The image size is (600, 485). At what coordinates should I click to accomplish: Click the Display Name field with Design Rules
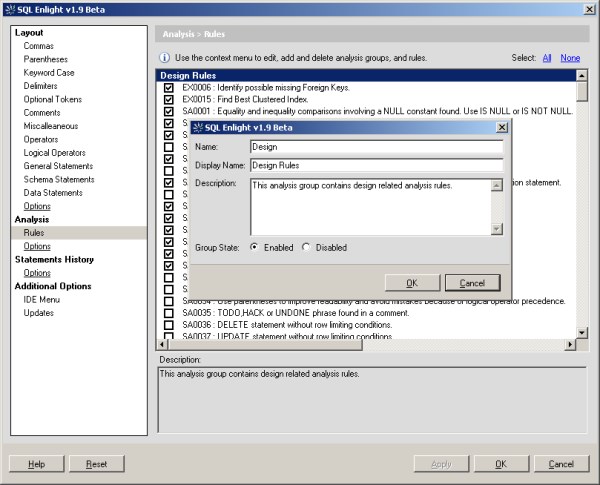click(x=377, y=165)
